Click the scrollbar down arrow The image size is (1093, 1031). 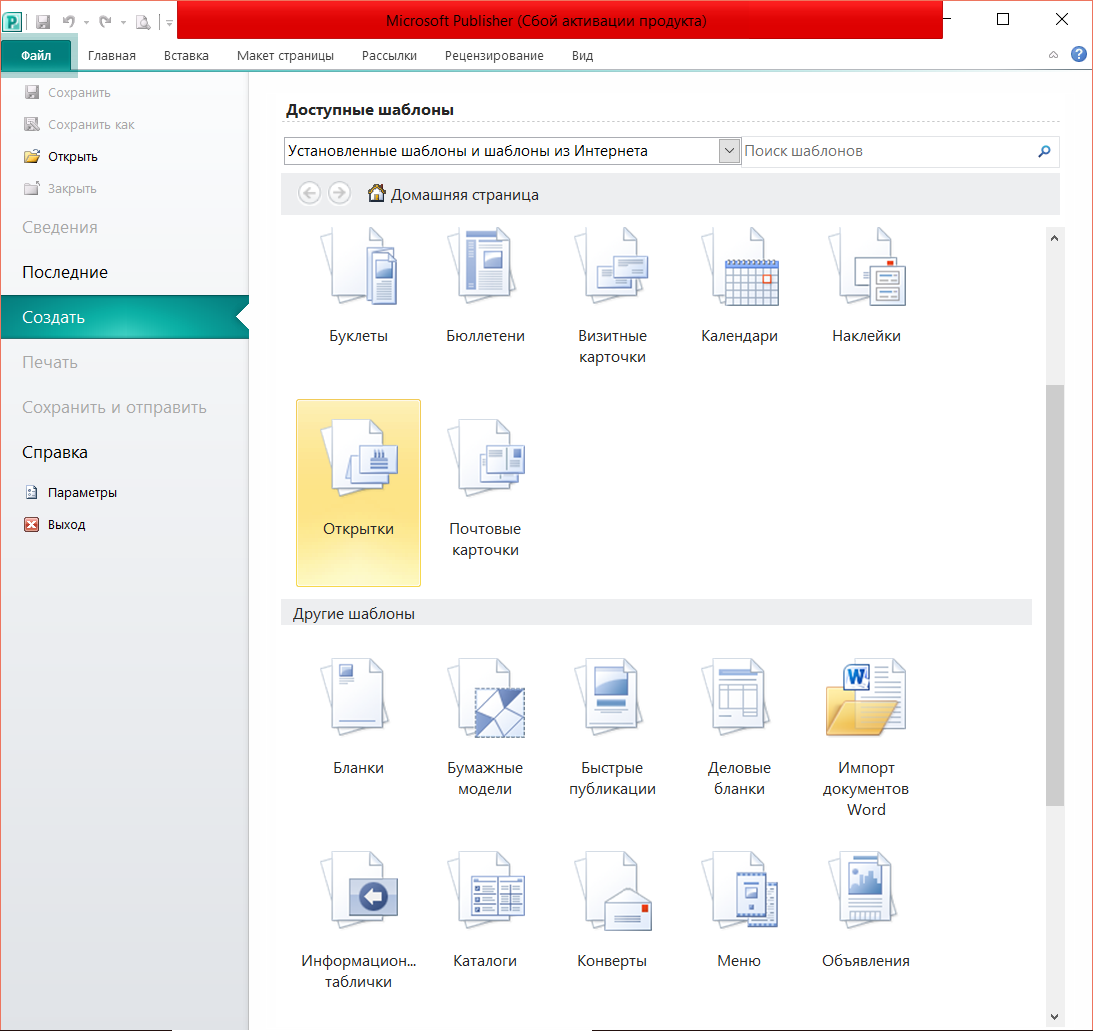point(1055,1016)
